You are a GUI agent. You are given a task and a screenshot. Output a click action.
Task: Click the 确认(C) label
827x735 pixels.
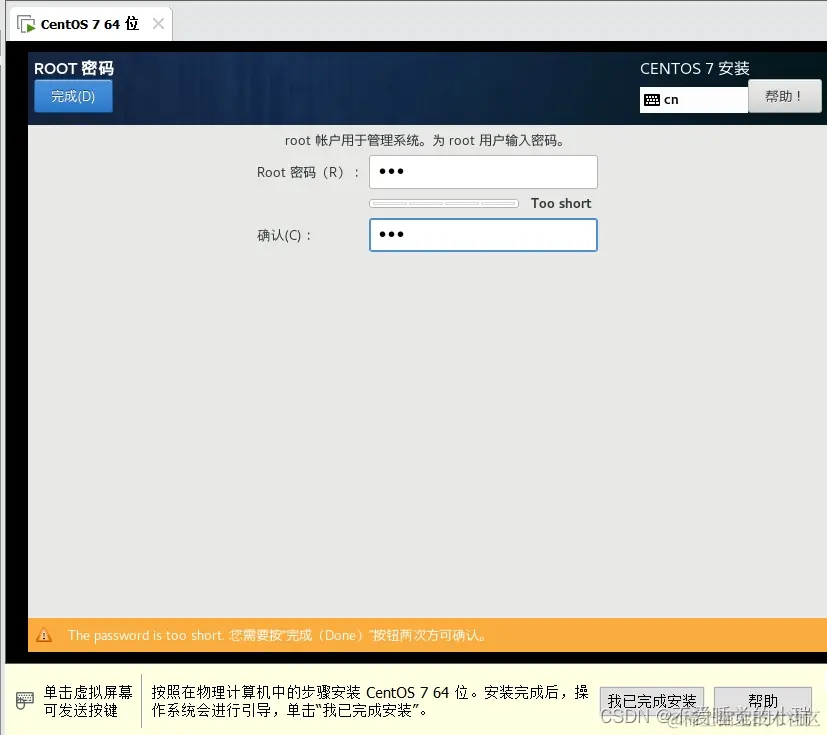(284, 235)
